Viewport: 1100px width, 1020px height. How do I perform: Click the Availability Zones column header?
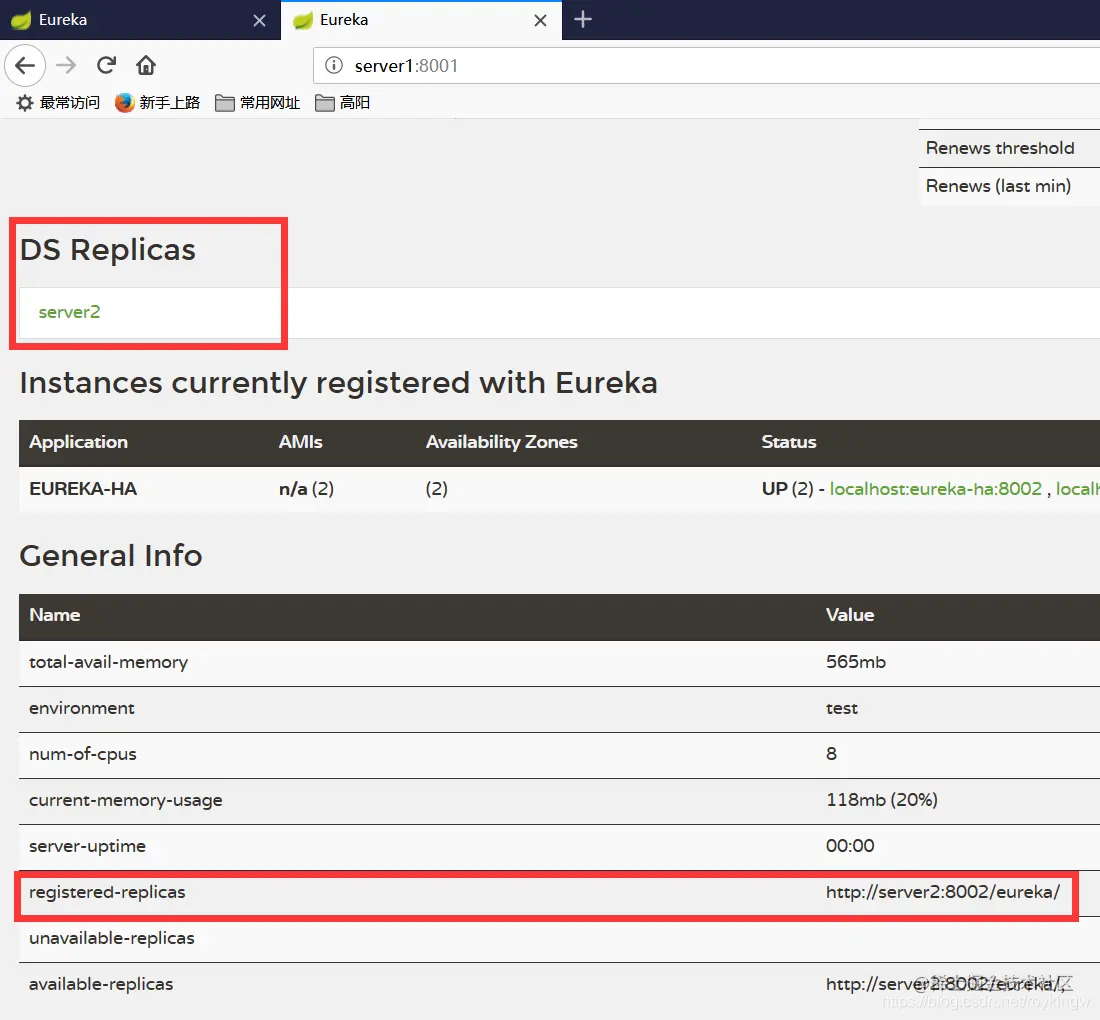point(502,442)
